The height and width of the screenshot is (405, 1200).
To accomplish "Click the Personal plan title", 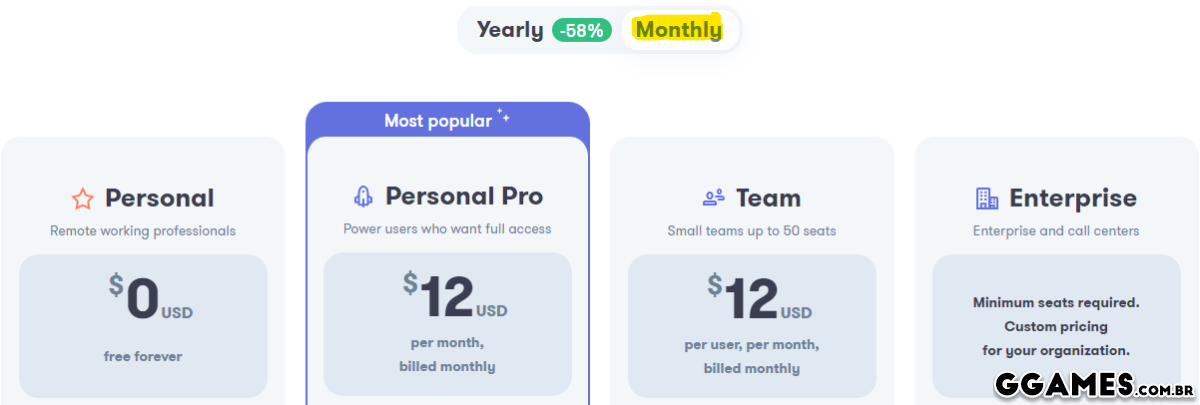I will [159, 198].
